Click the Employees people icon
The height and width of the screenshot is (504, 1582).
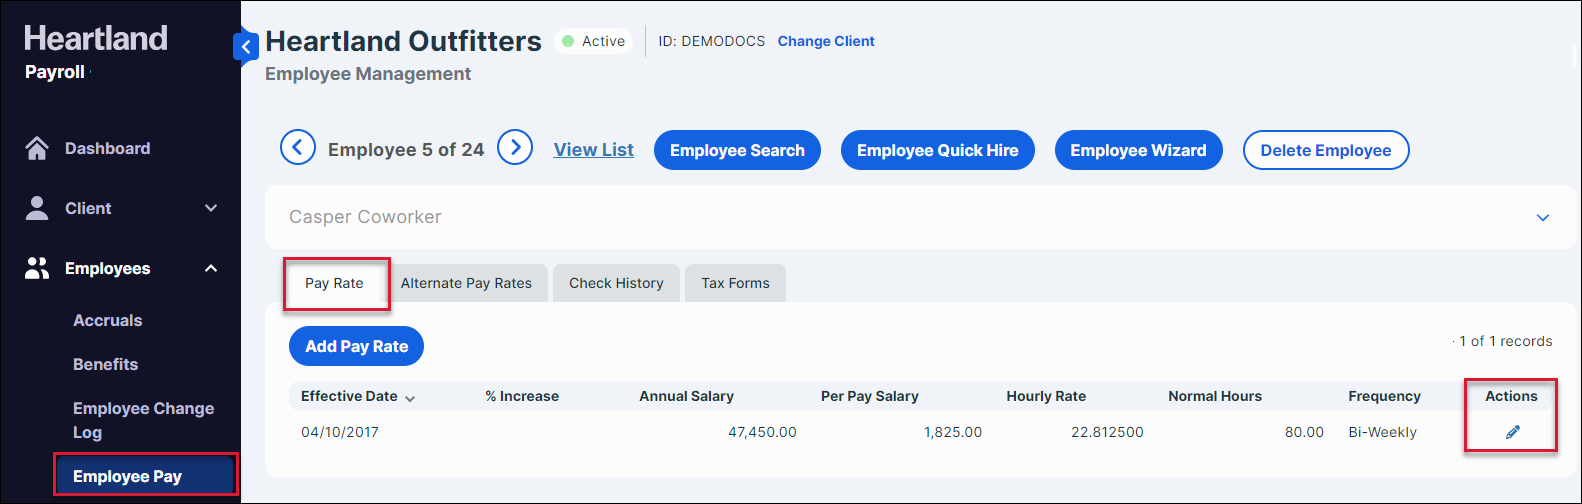pos(37,268)
